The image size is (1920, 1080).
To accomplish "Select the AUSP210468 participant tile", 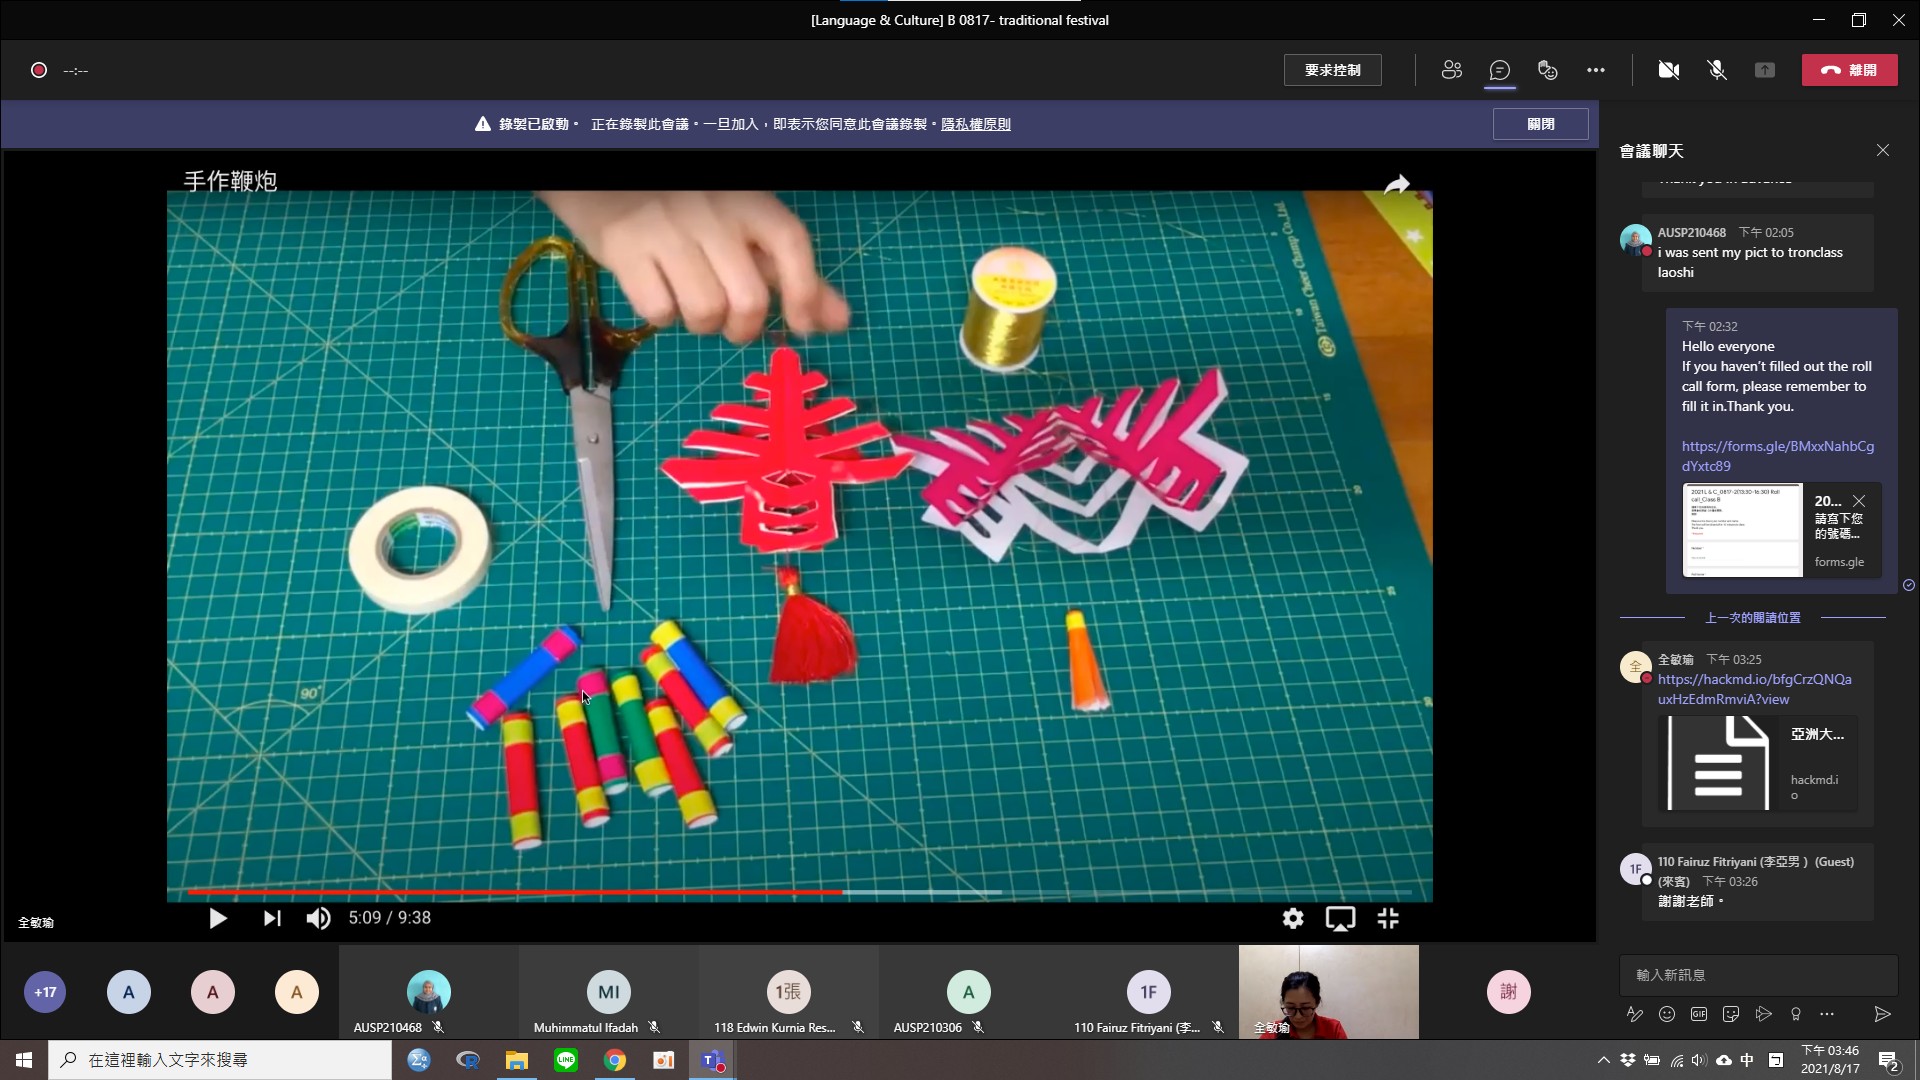I will click(428, 992).
